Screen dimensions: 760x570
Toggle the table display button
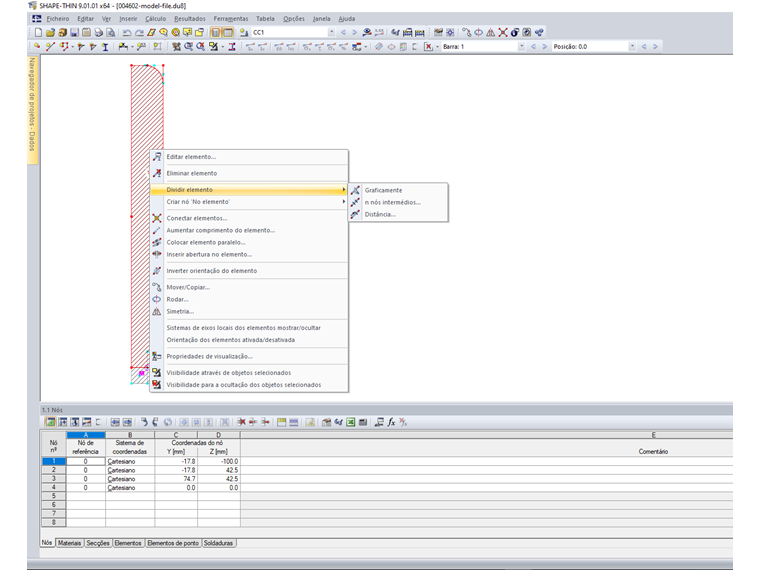click(x=228, y=32)
